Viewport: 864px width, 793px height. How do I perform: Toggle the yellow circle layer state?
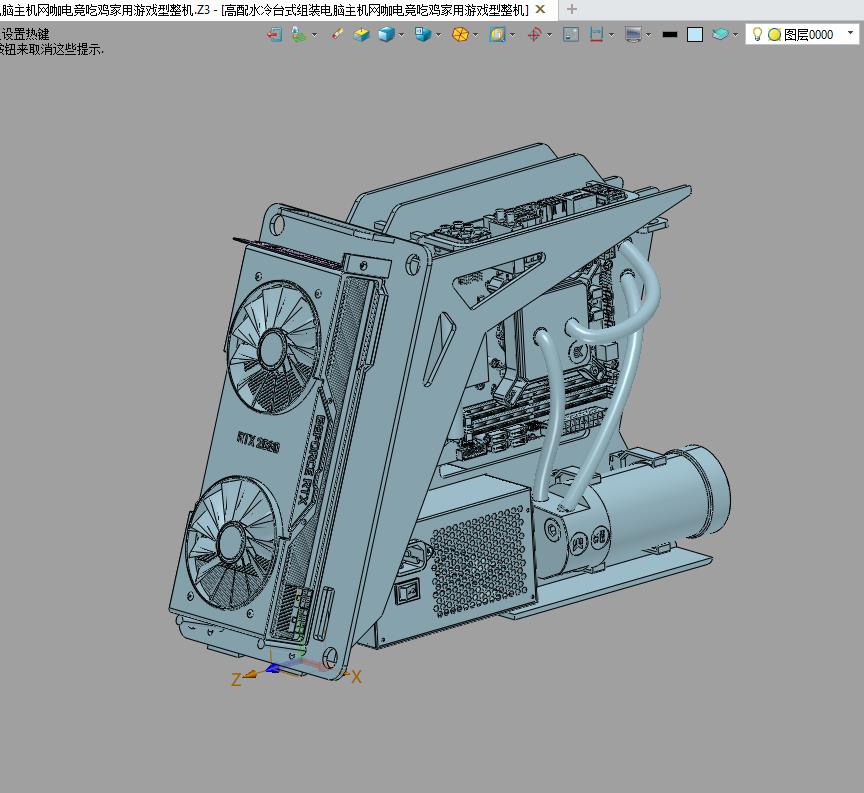click(x=774, y=34)
